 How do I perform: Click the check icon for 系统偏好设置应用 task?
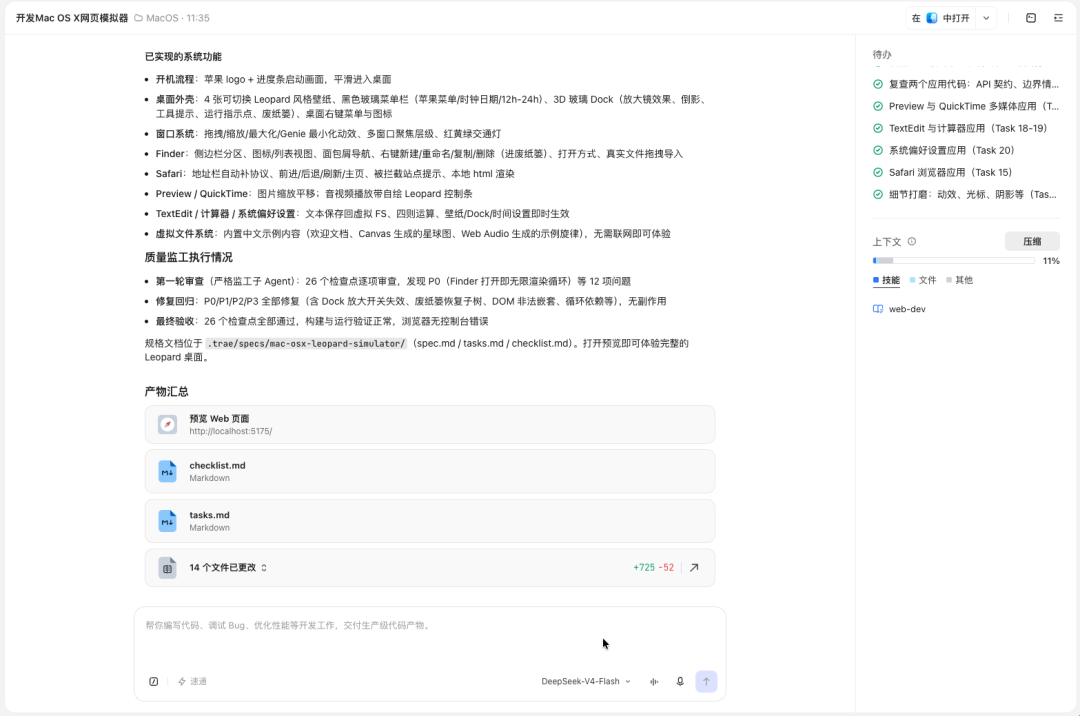tap(878, 150)
